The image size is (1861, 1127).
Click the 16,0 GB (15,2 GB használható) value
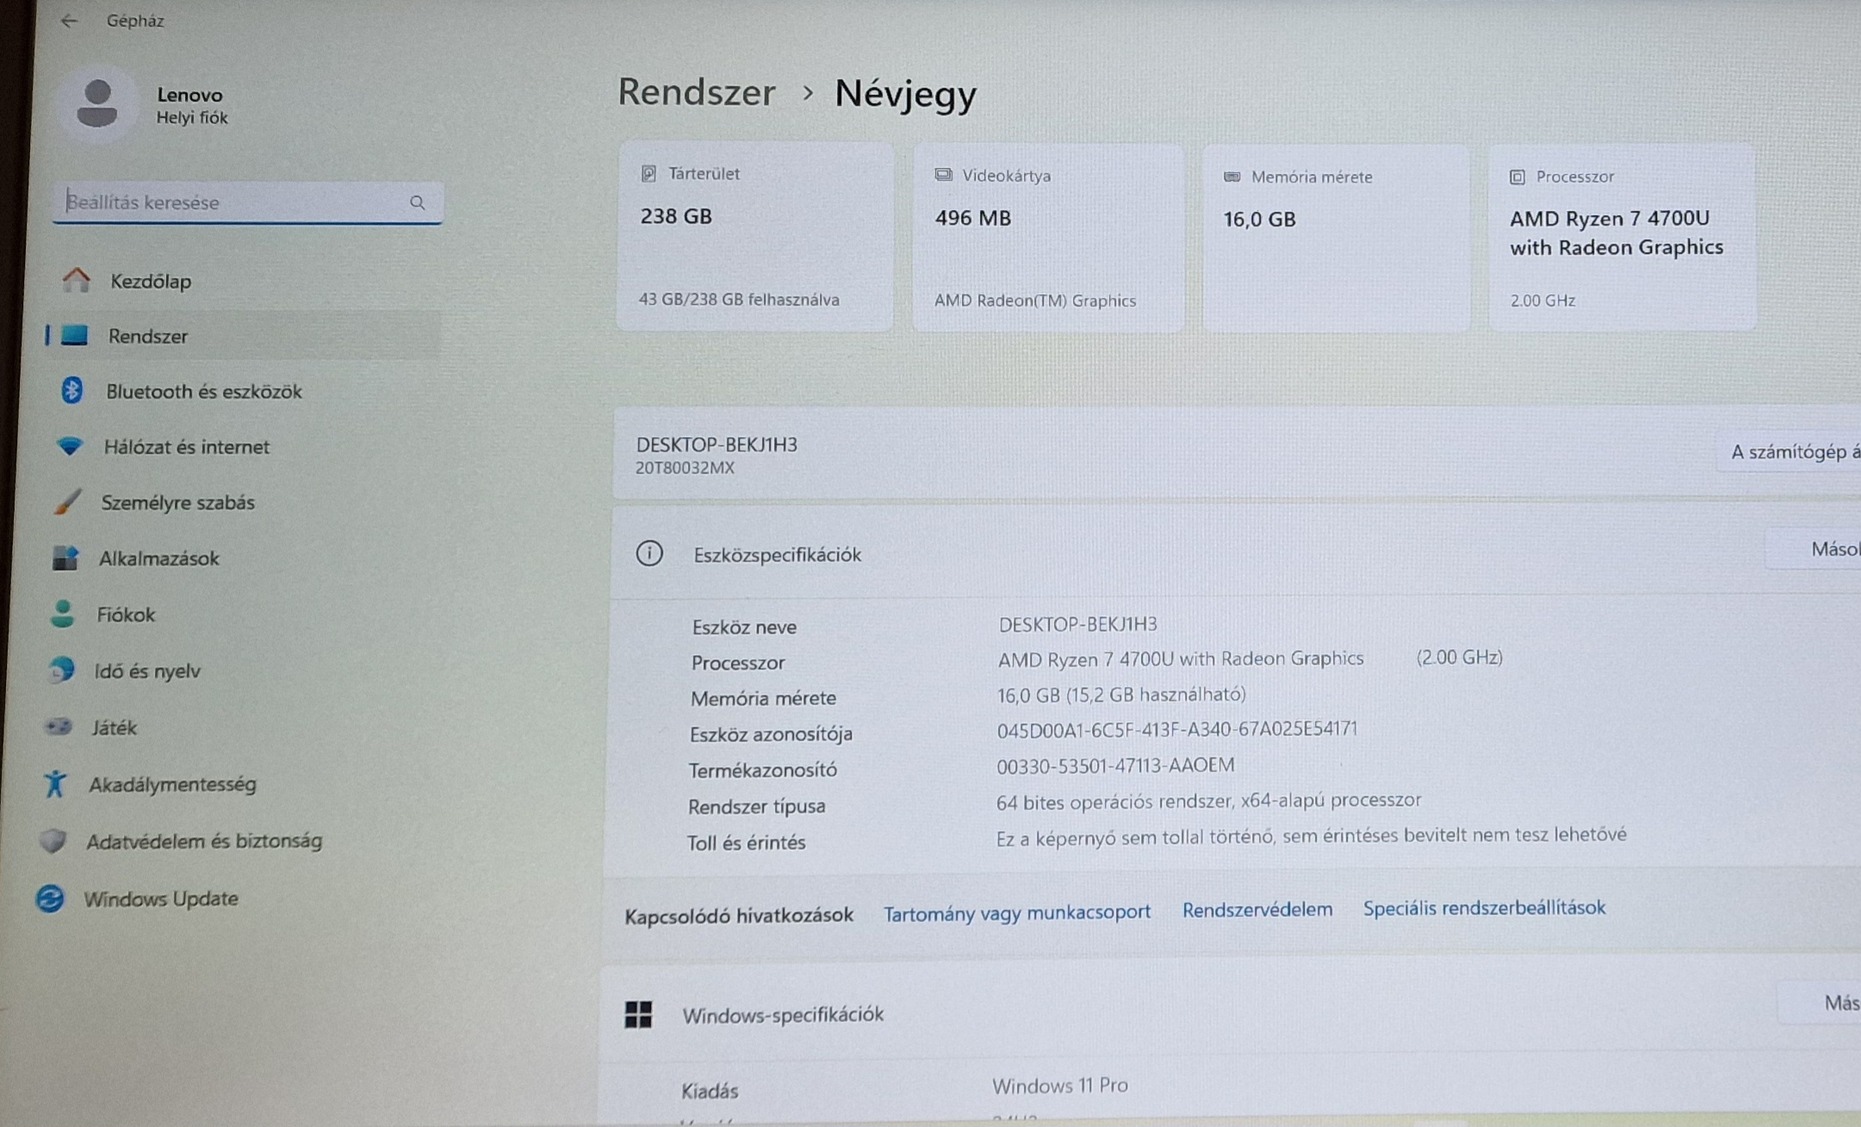pyautogui.click(x=1121, y=694)
